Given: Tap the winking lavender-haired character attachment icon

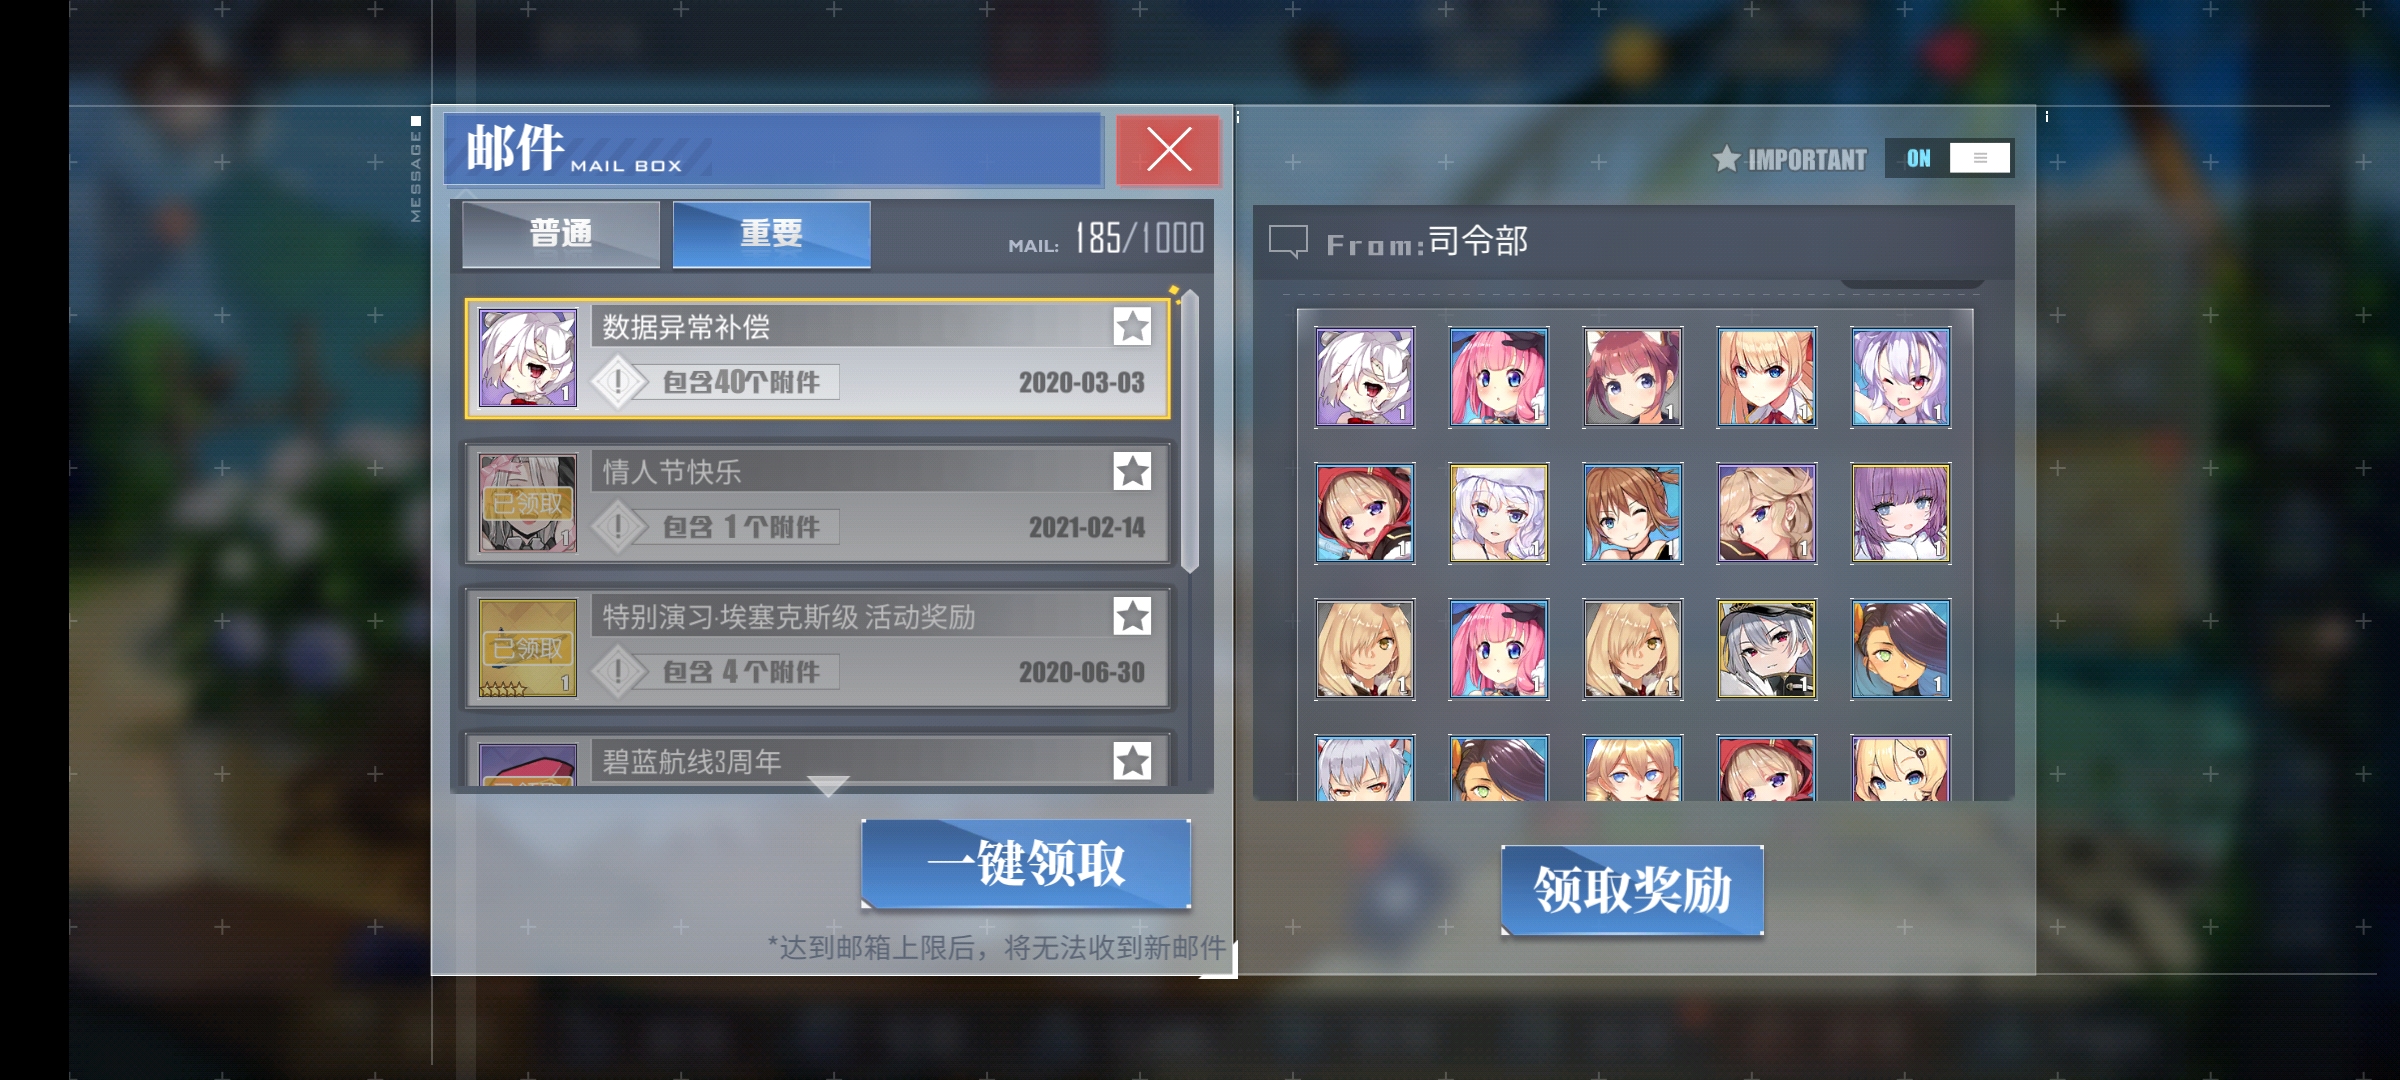Looking at the screenshot, I should 1900,377.
